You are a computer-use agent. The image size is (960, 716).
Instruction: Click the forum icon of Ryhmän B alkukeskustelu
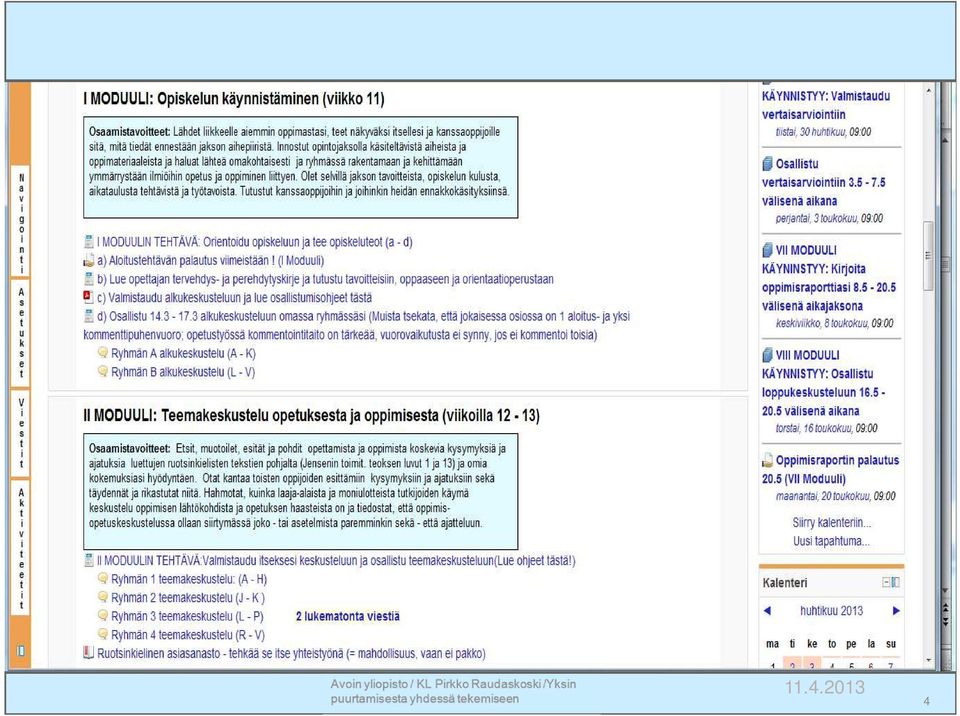click(x=103, y=372)
